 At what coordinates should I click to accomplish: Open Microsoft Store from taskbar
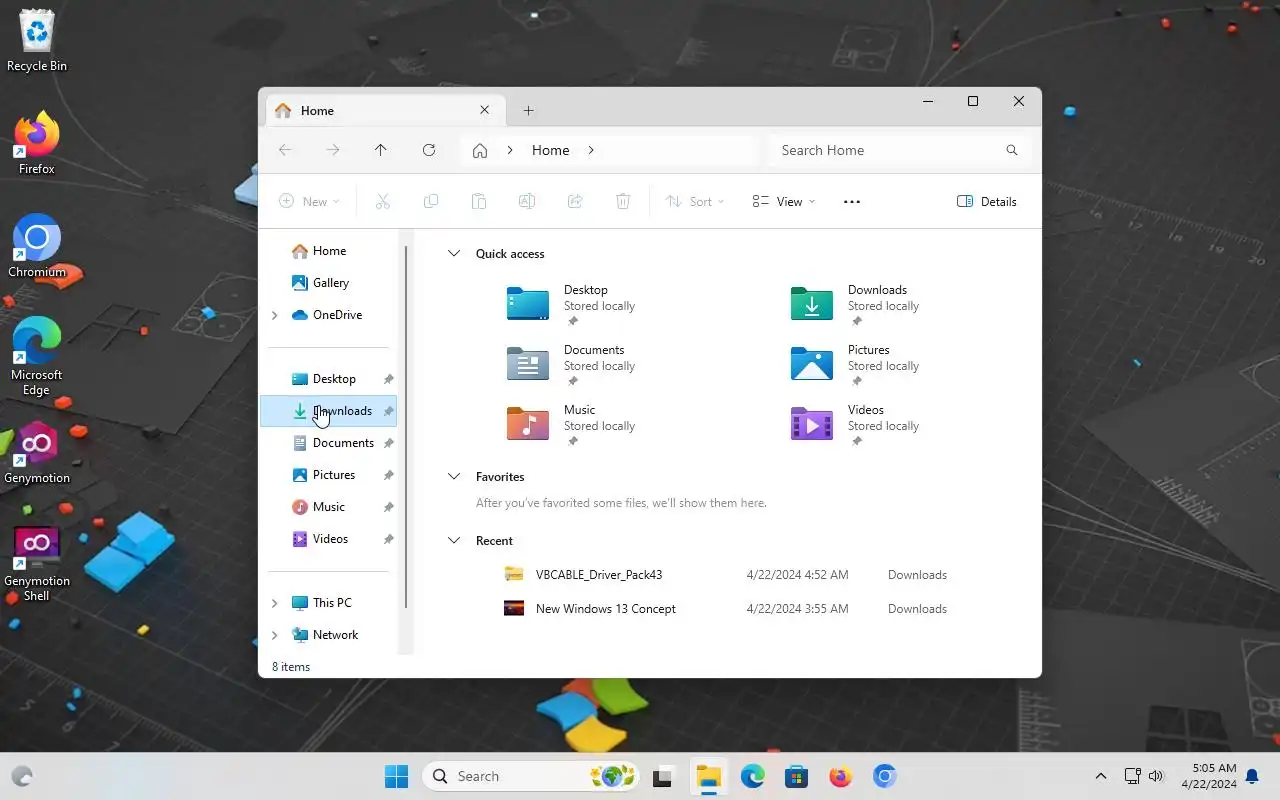[797, 776]
